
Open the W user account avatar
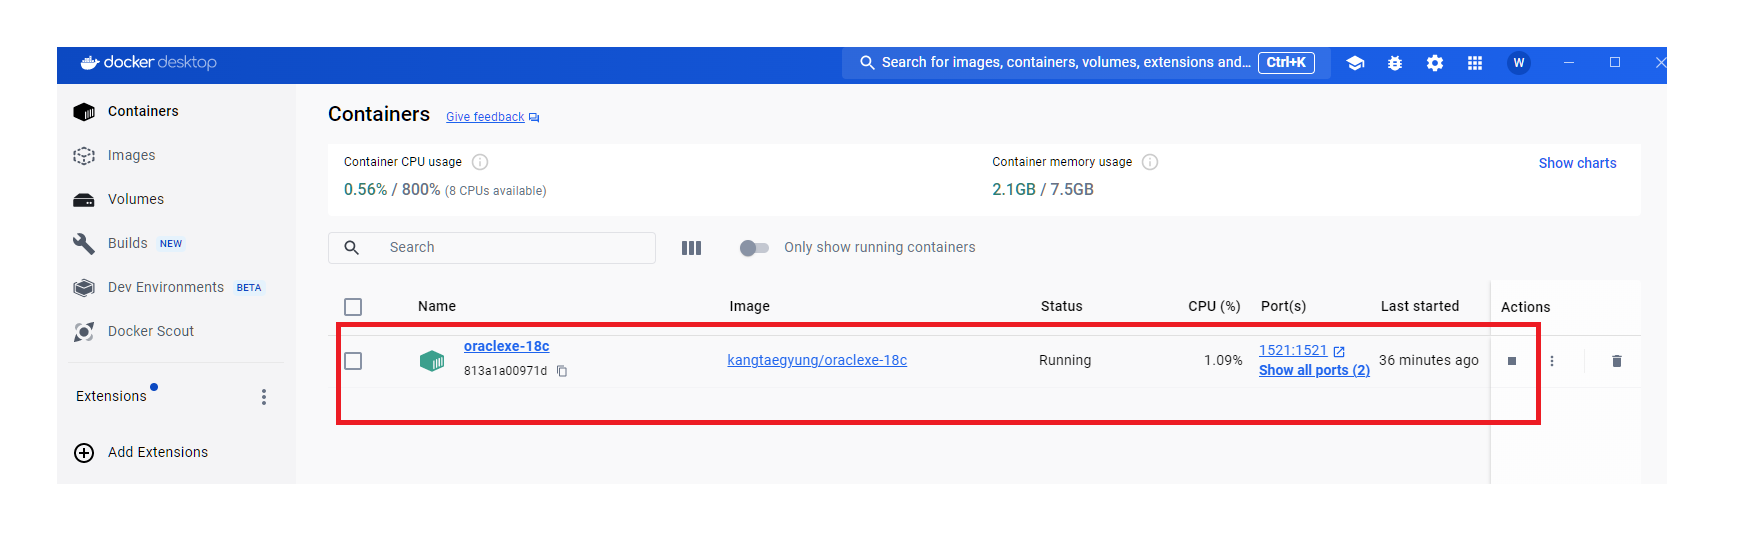coord(1519,63)
